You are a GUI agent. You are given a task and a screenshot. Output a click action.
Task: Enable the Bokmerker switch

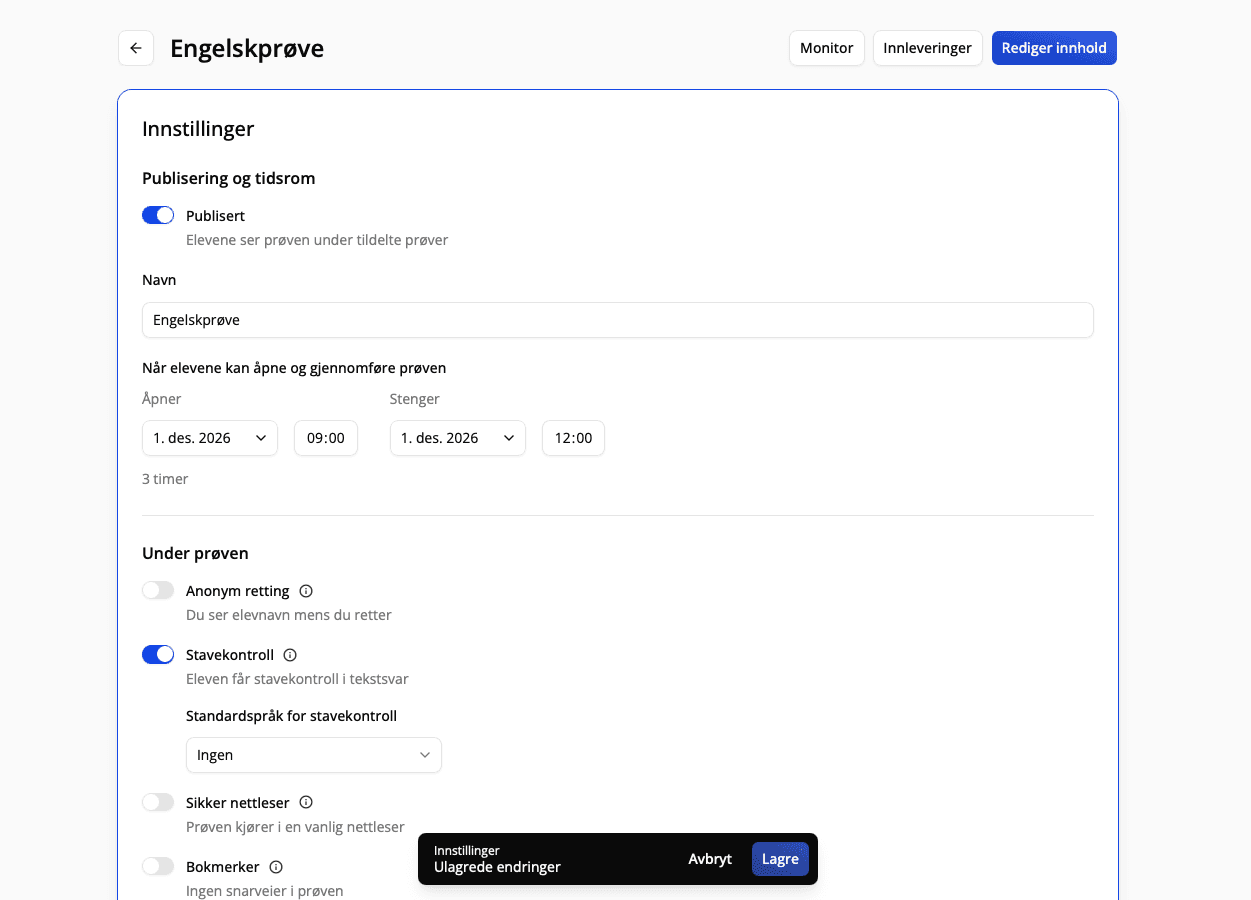(x=158, y=866)
